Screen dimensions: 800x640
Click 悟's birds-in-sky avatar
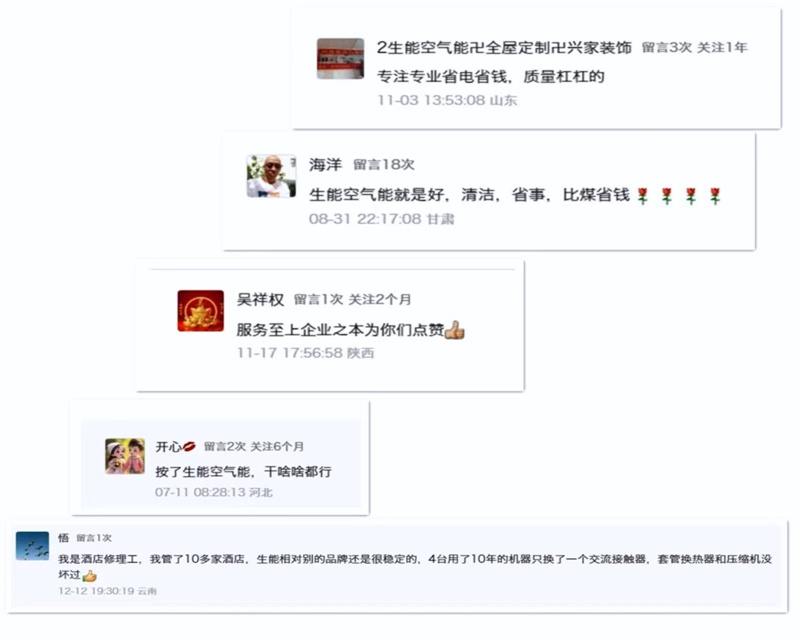[32, 546]
